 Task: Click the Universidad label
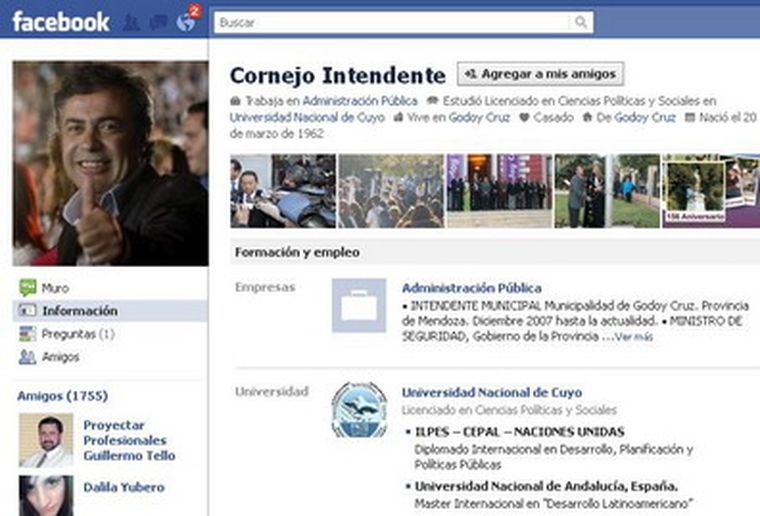coord(271,391)
